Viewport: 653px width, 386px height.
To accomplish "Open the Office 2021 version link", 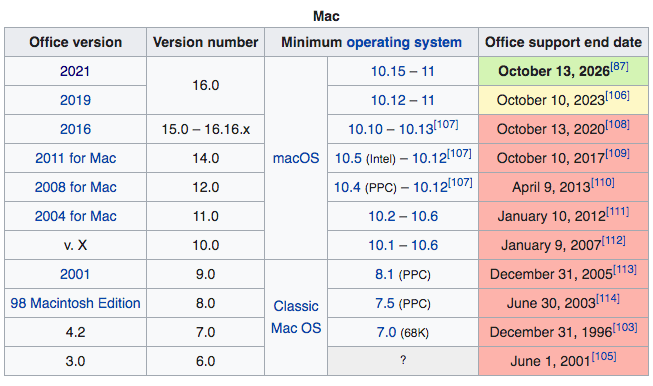I will (75, 71).
